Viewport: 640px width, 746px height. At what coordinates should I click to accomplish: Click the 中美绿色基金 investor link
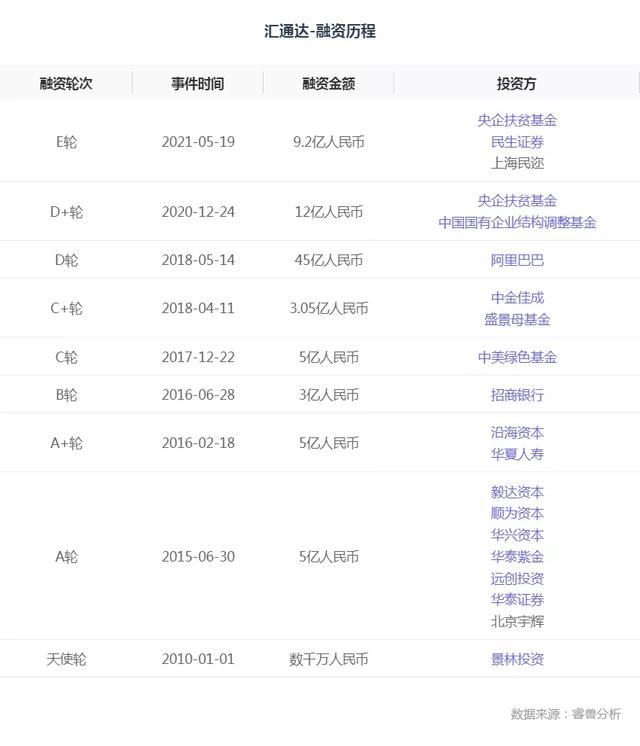(517, 357)
